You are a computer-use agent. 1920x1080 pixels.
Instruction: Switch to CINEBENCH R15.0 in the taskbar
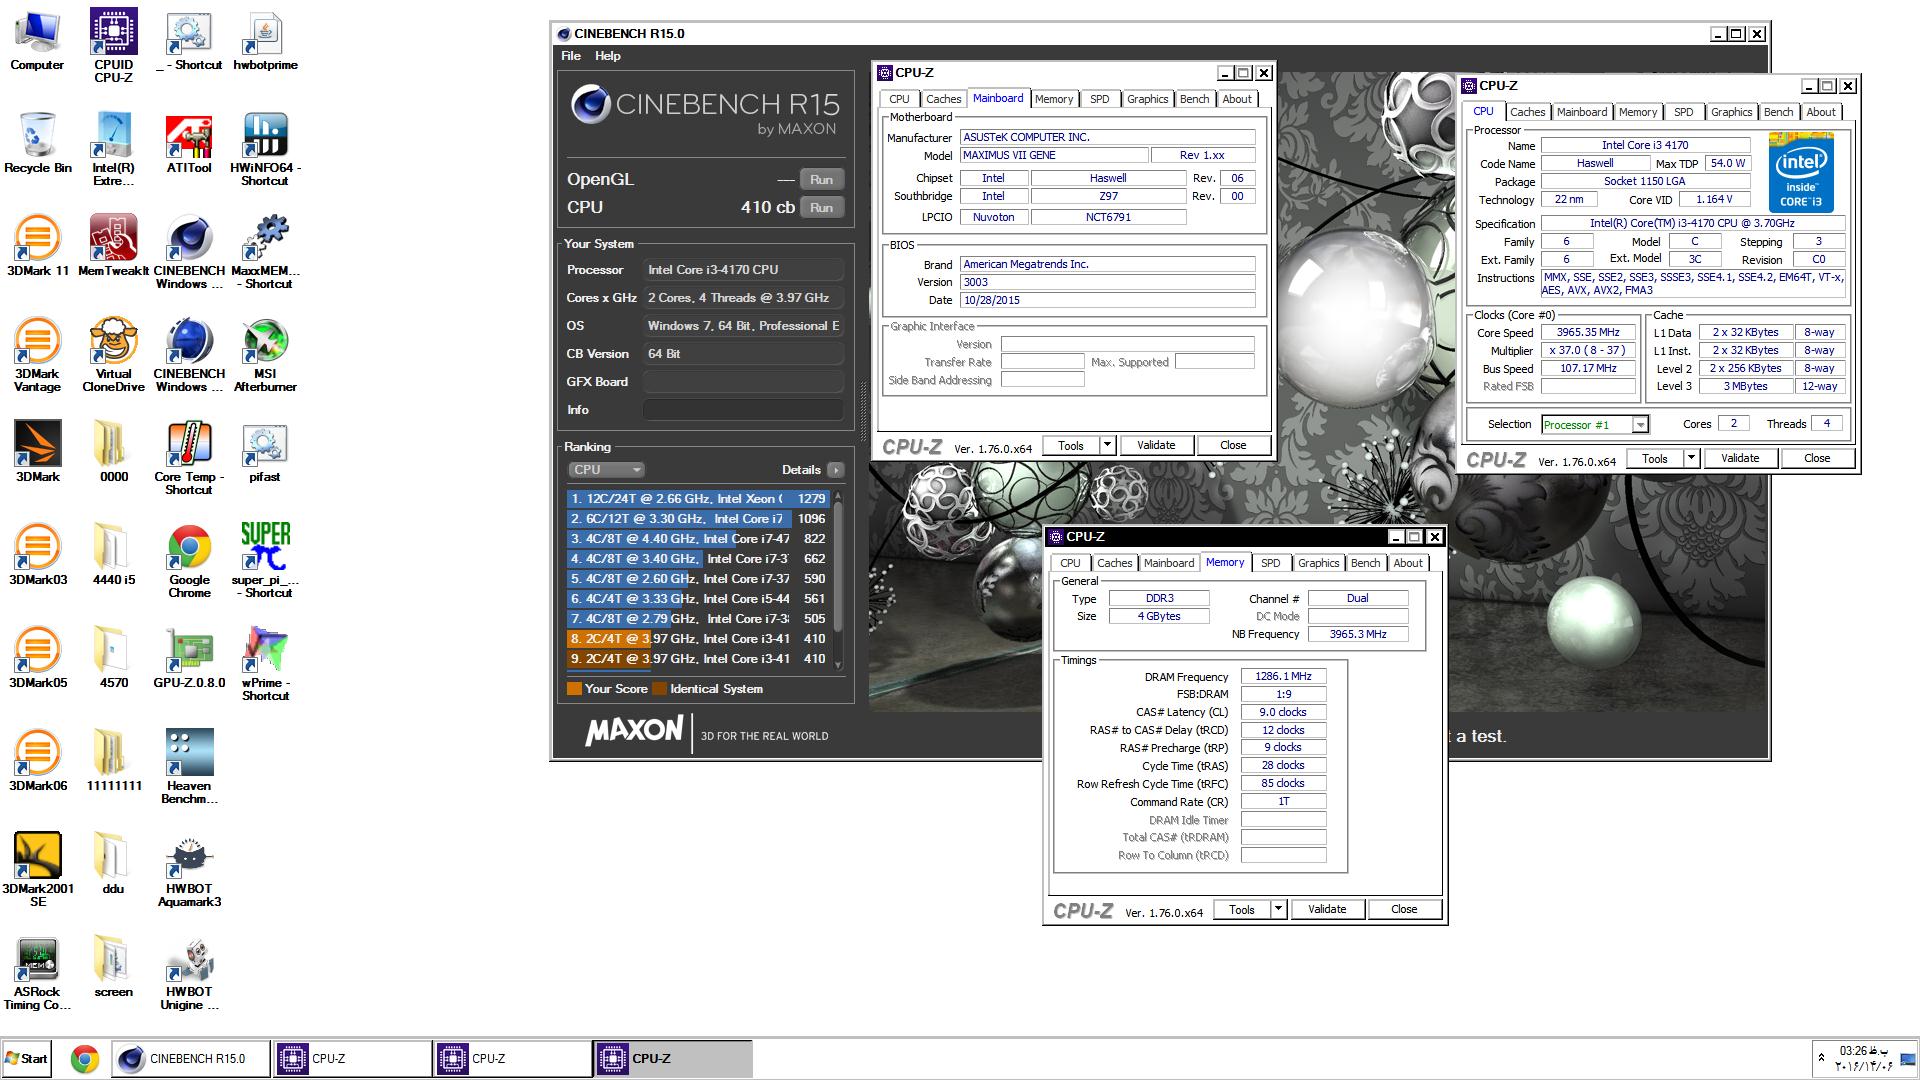190,1059
